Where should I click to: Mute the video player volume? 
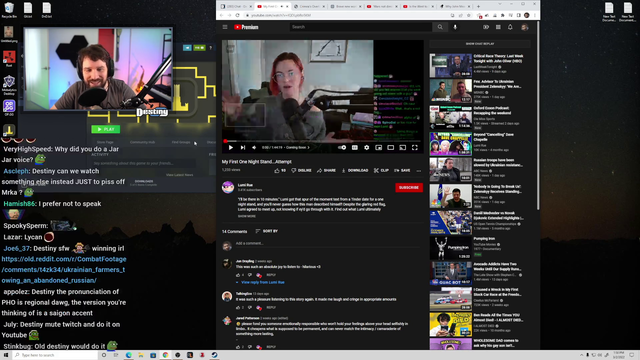coord(254,147)
